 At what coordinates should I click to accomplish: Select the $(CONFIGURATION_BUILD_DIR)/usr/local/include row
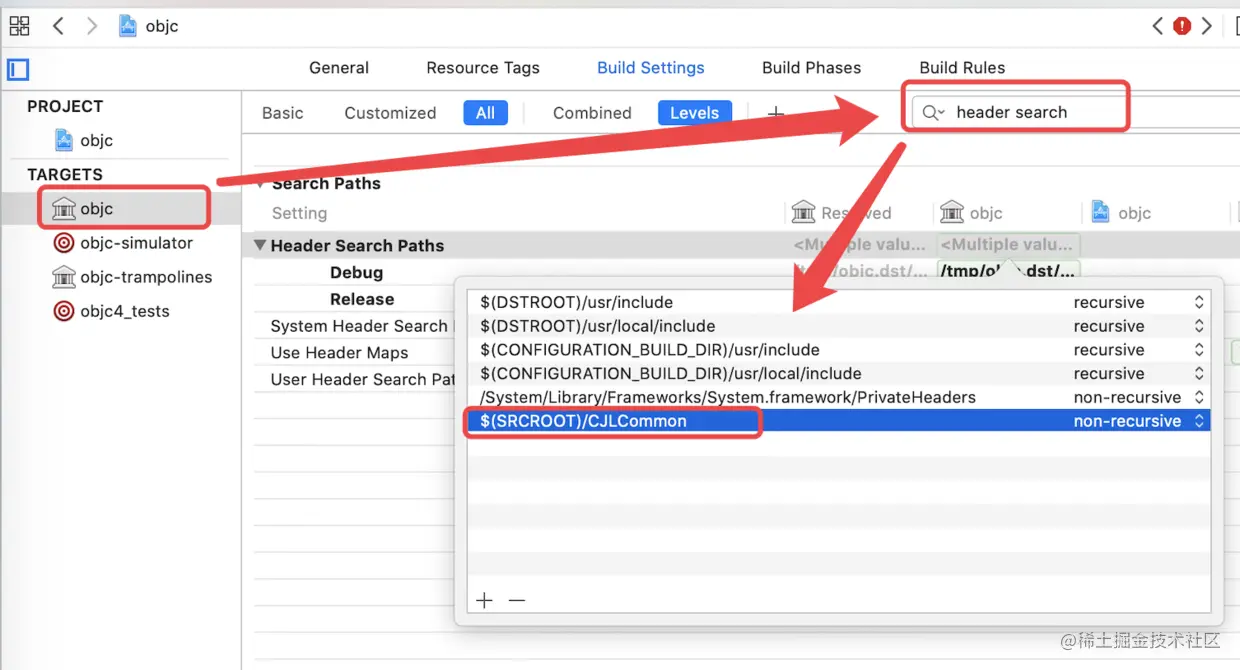[x=839, y=373]
